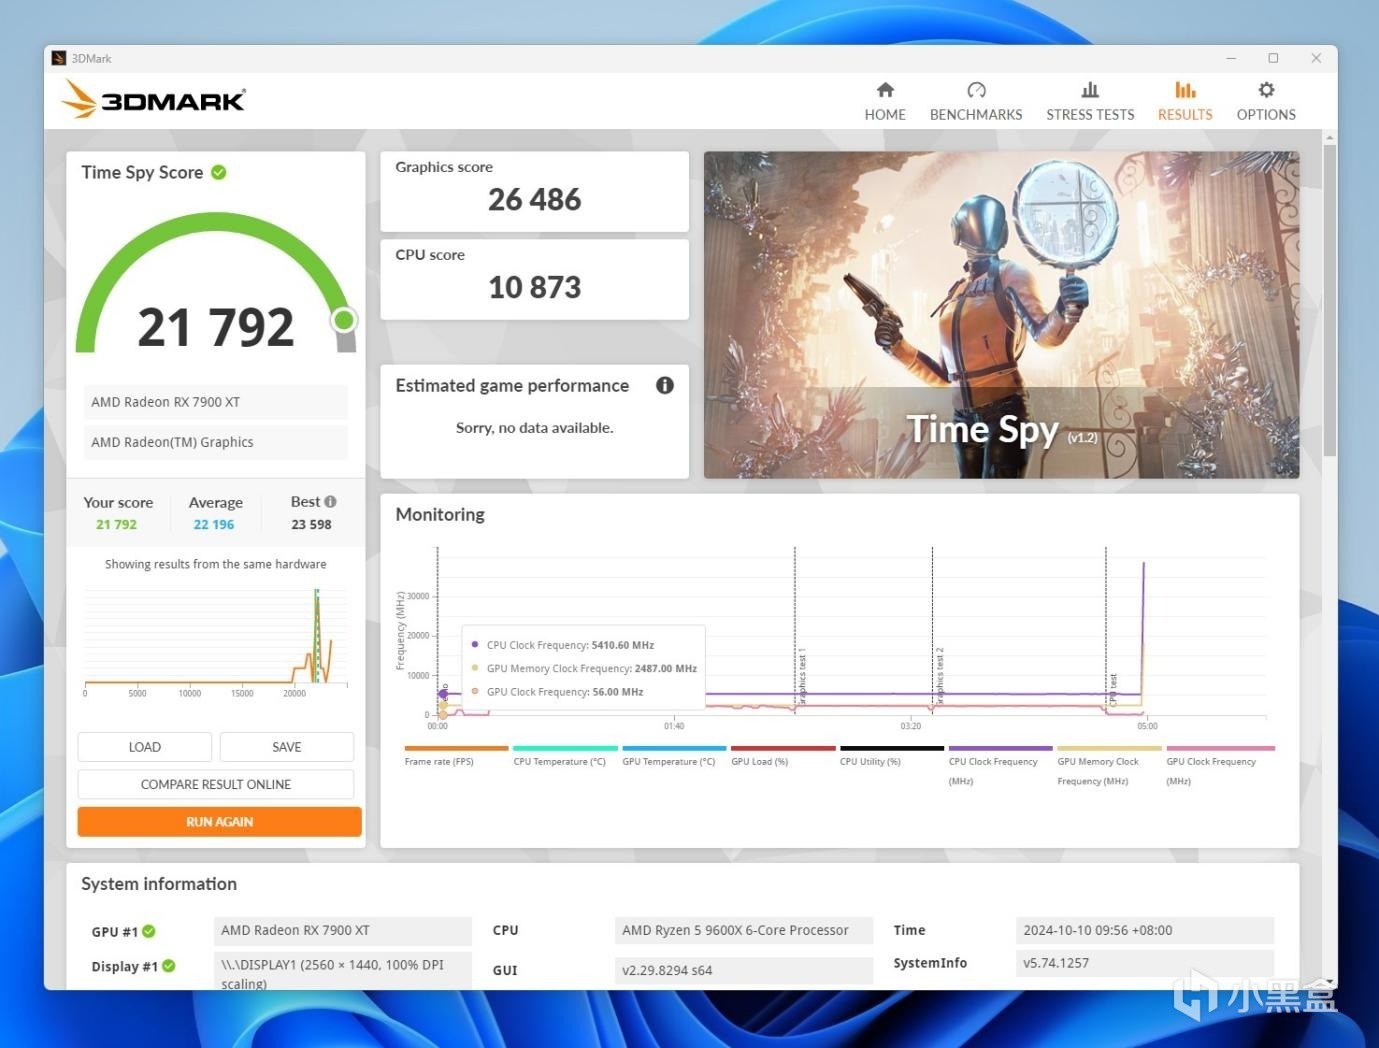The width and height of the screenshot is (1379, 1048).
Task: Click the info icon next to Estimated game performance
Action: click(665, 385)
